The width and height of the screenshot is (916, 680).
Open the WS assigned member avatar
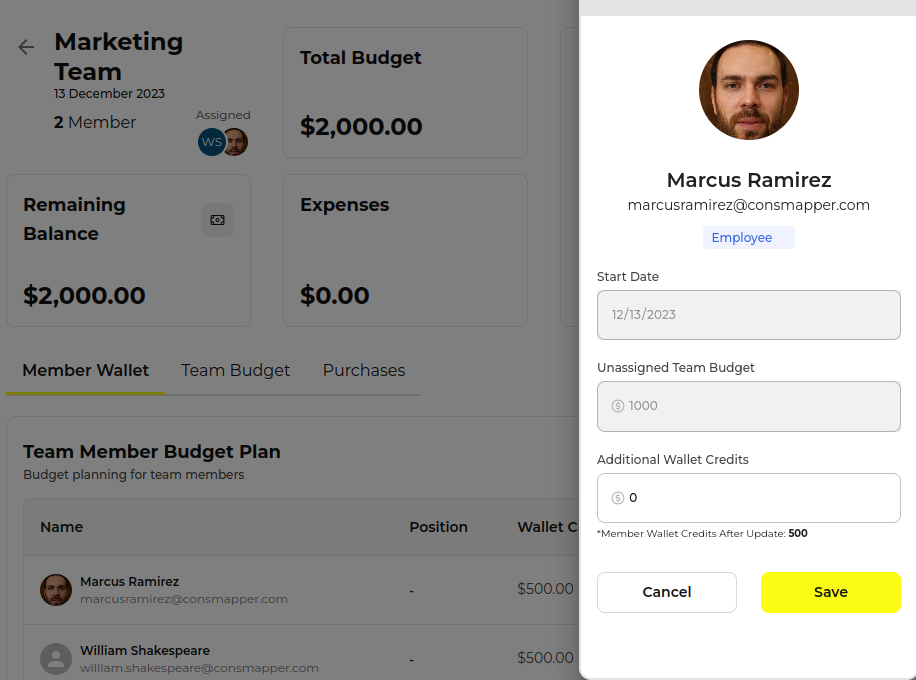[211, 142]
